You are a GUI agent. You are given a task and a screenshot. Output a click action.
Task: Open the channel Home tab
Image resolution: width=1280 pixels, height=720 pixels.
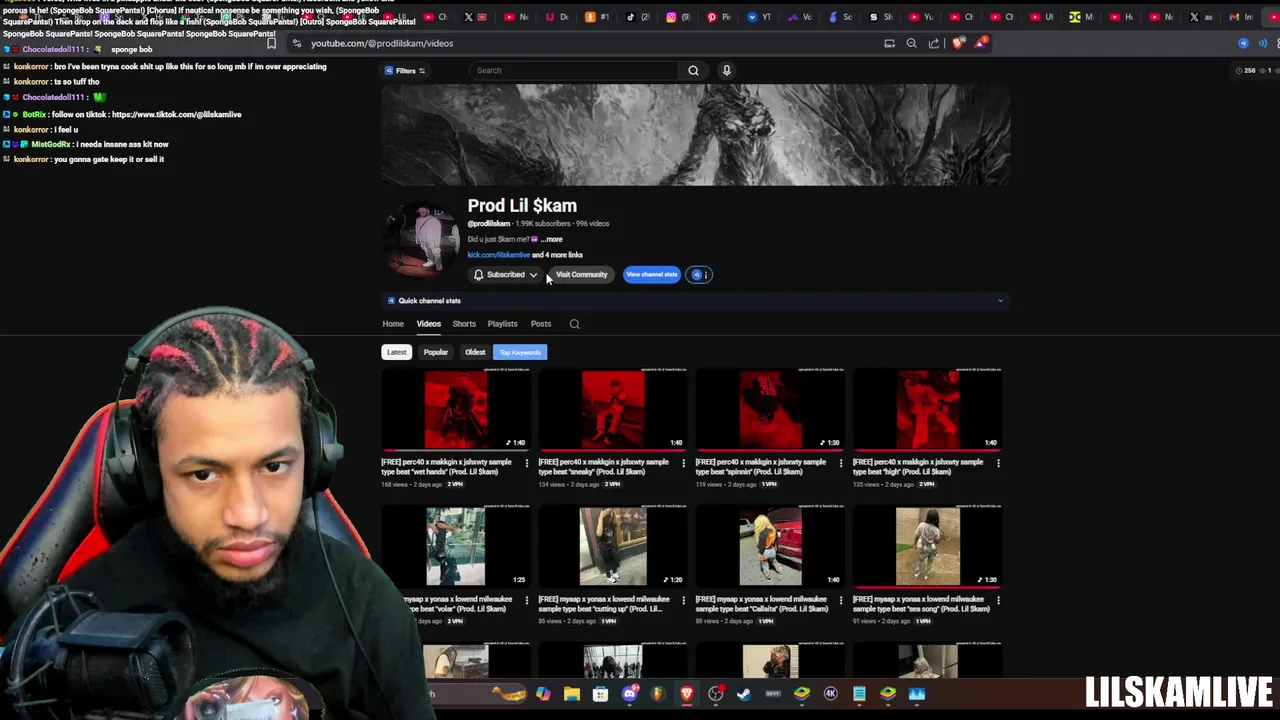[x=393, y=324]
